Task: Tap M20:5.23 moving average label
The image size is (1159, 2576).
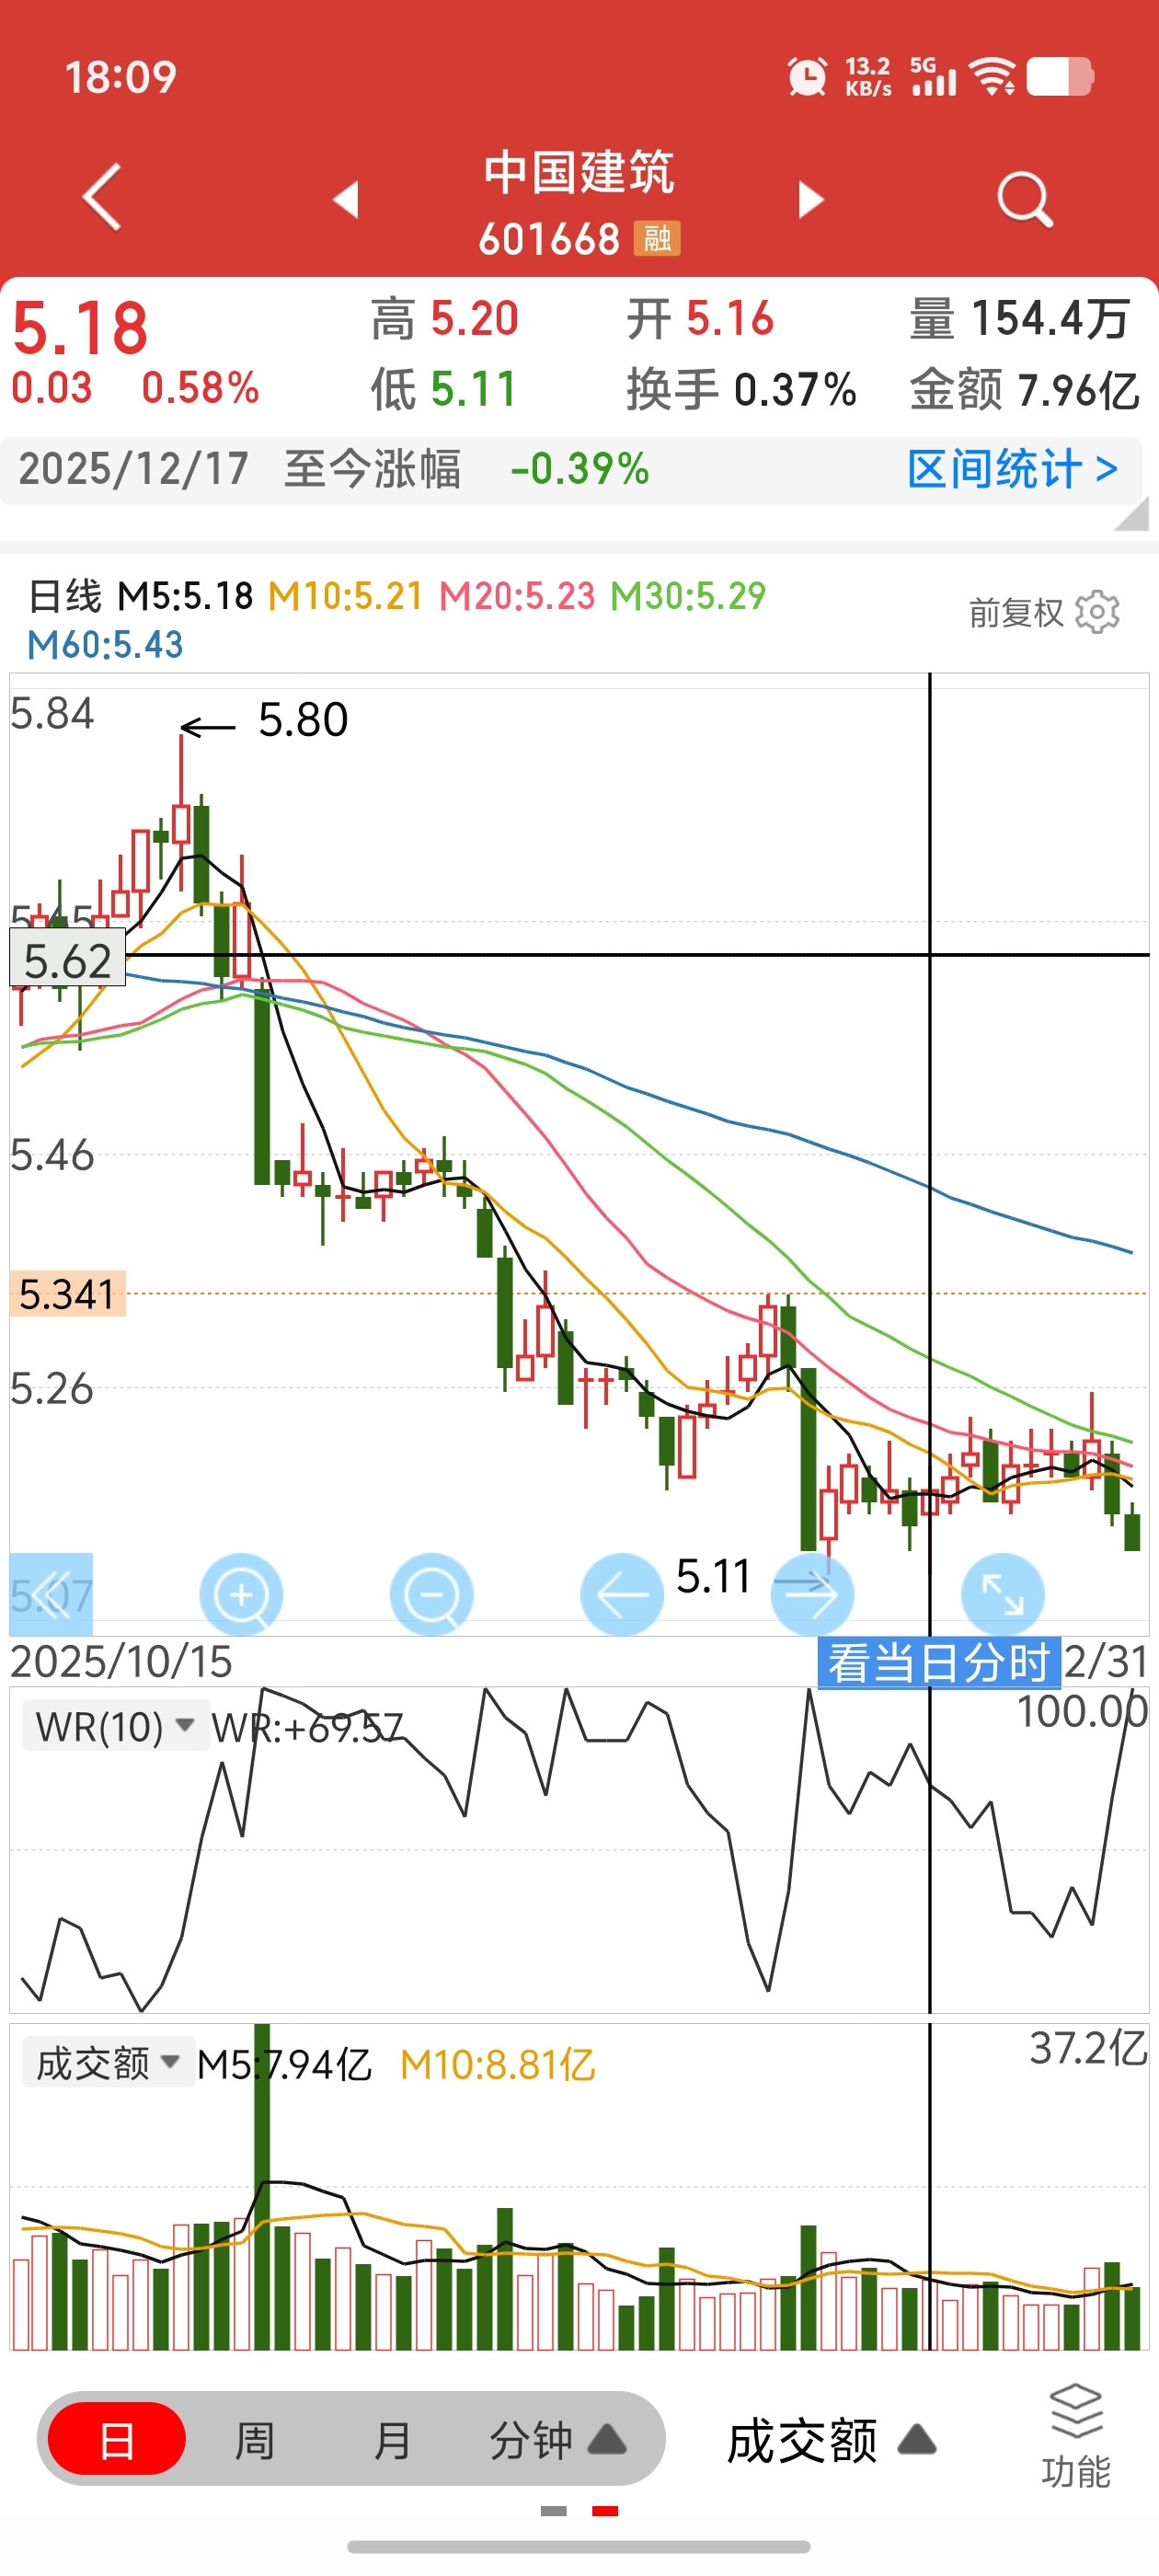Action: pos(517,596)
